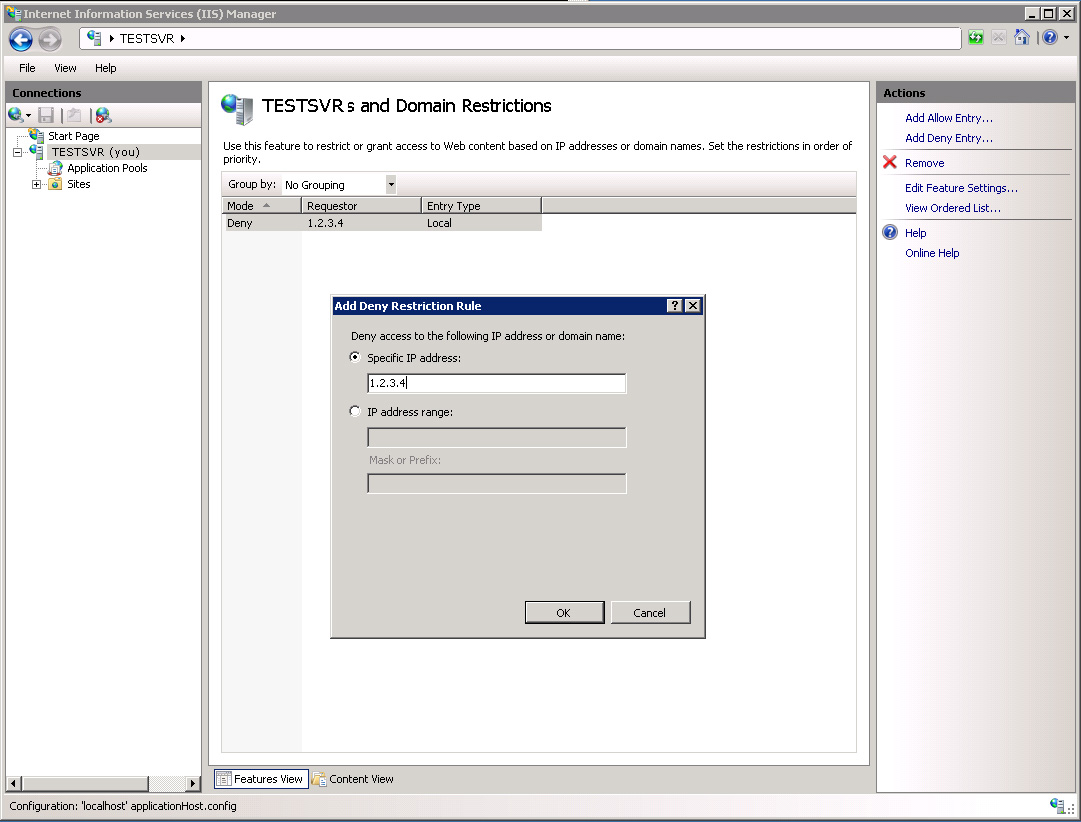Image resolution: width=1081 pixels, height=822 pixels.
Task: Open the dropdown arrow beside toolbar help icon
Action: click(1067, 38)
